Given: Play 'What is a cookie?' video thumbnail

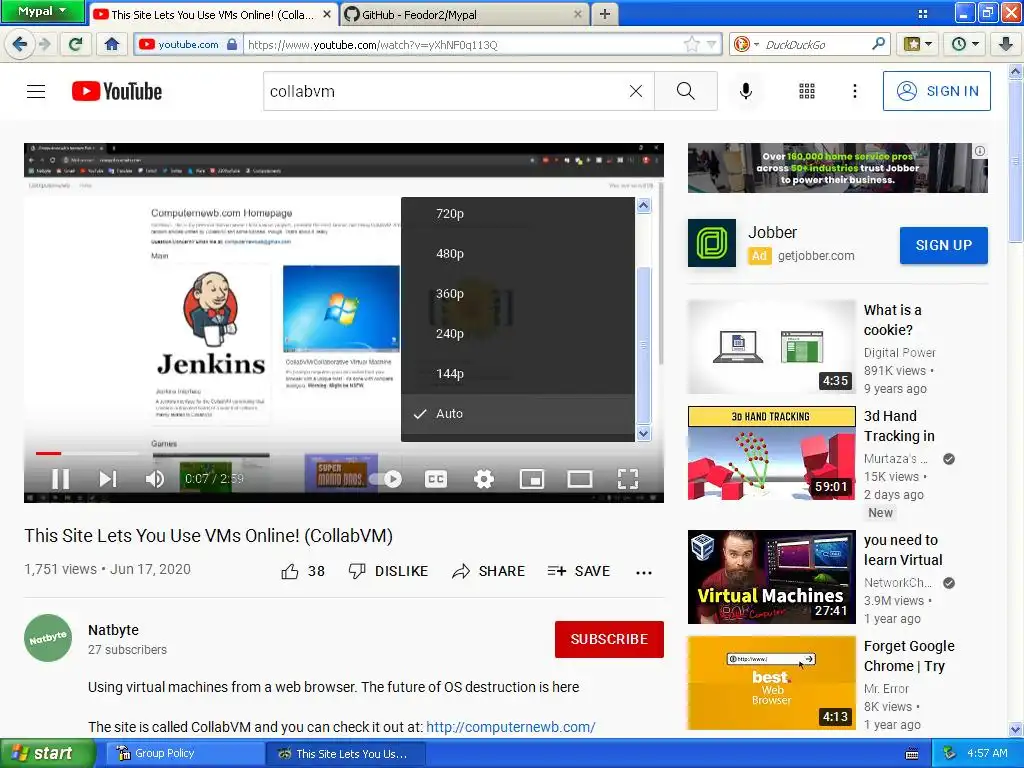Looking at the screenshot, I should [771, 347].
